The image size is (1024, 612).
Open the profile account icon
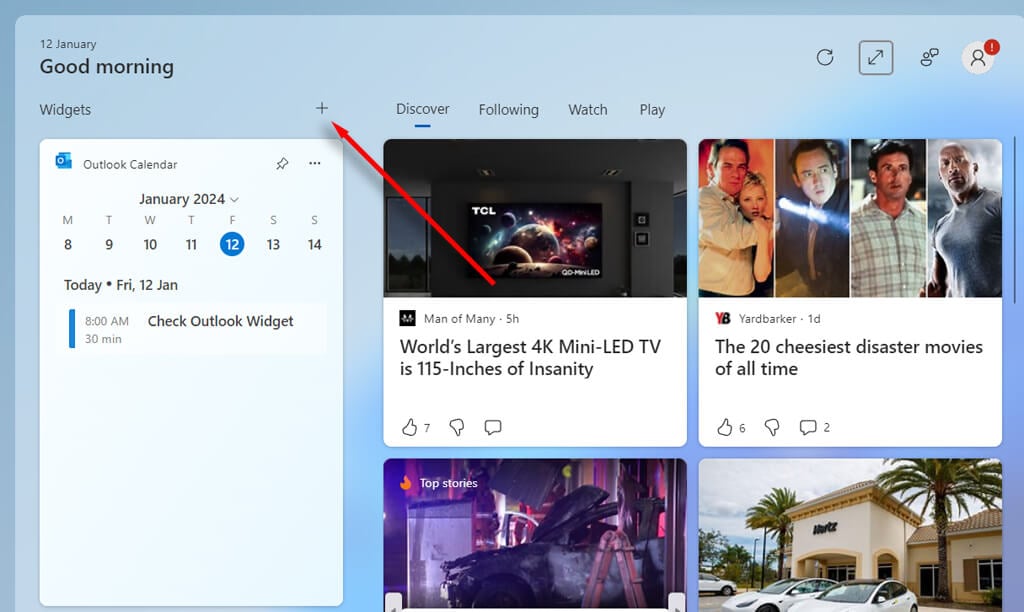977,57
